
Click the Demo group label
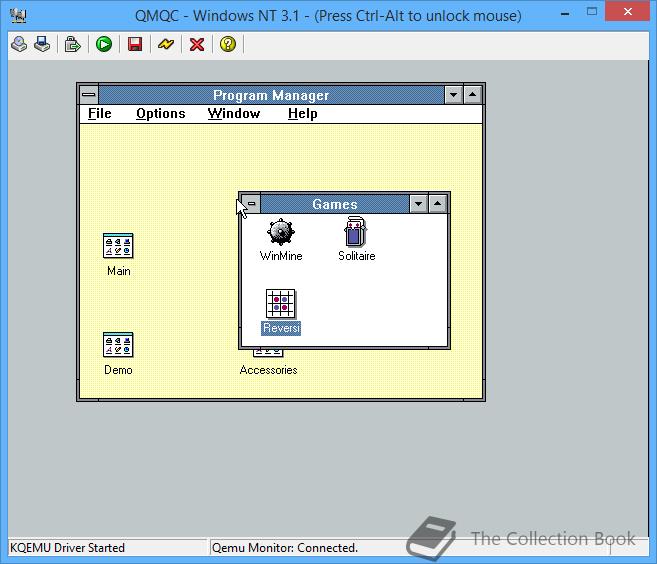coord(118,370)
